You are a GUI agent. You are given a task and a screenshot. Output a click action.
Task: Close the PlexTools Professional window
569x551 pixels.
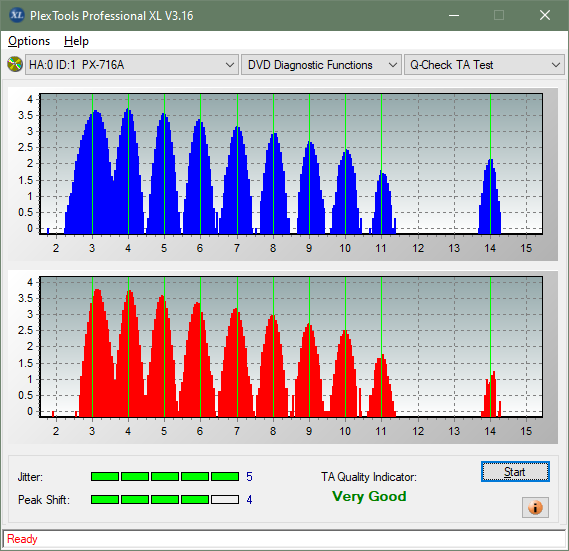tap(545, 15)
